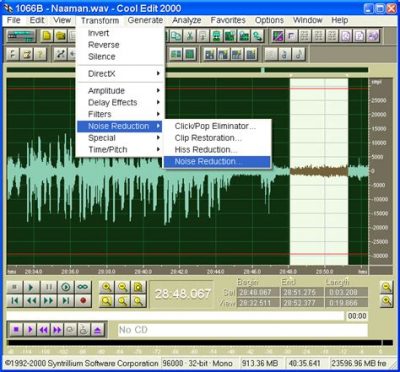Click the Copy icon beside the scissors
The width and height of the screenshot is (400, 372).
[176, 36]
